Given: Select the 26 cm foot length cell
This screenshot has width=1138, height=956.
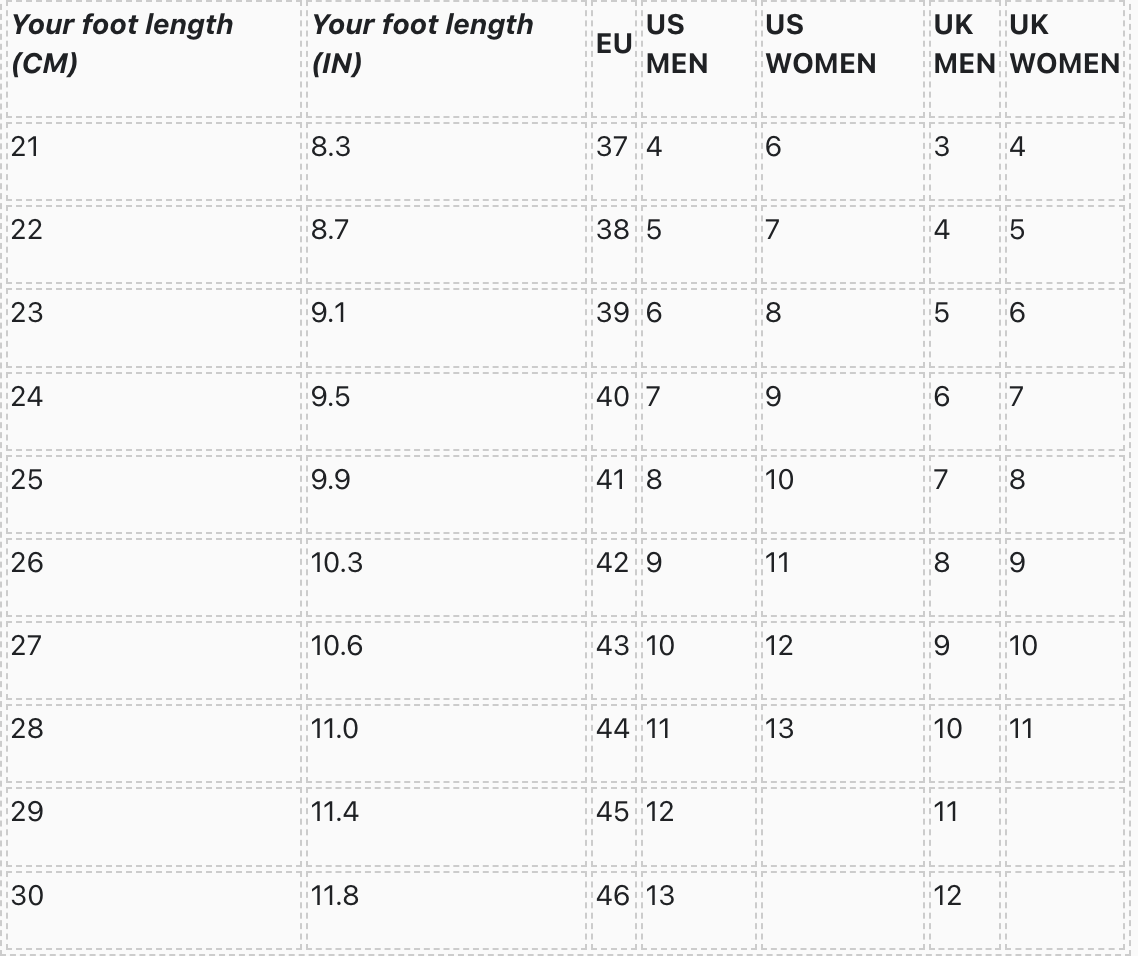Looking at the screenshot, I should (27, 563).
